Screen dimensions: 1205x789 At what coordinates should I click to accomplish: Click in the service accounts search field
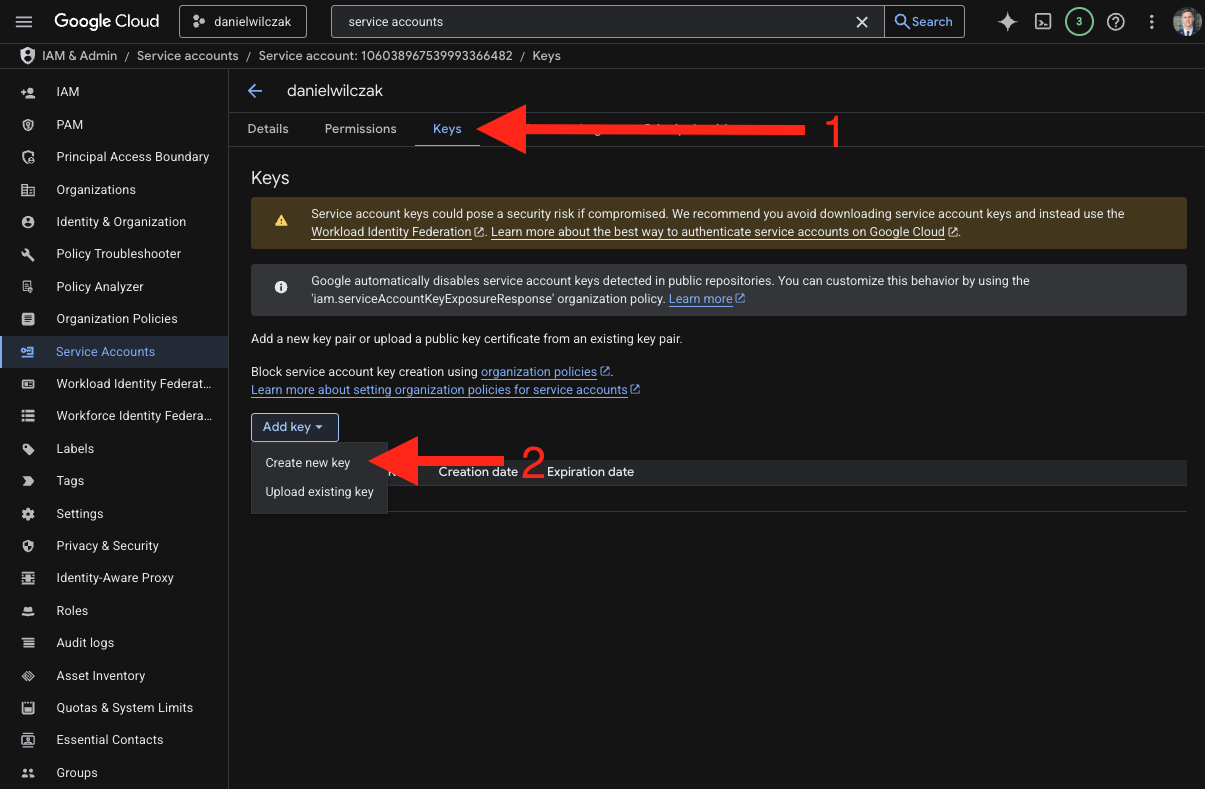(x=595, y=22)
